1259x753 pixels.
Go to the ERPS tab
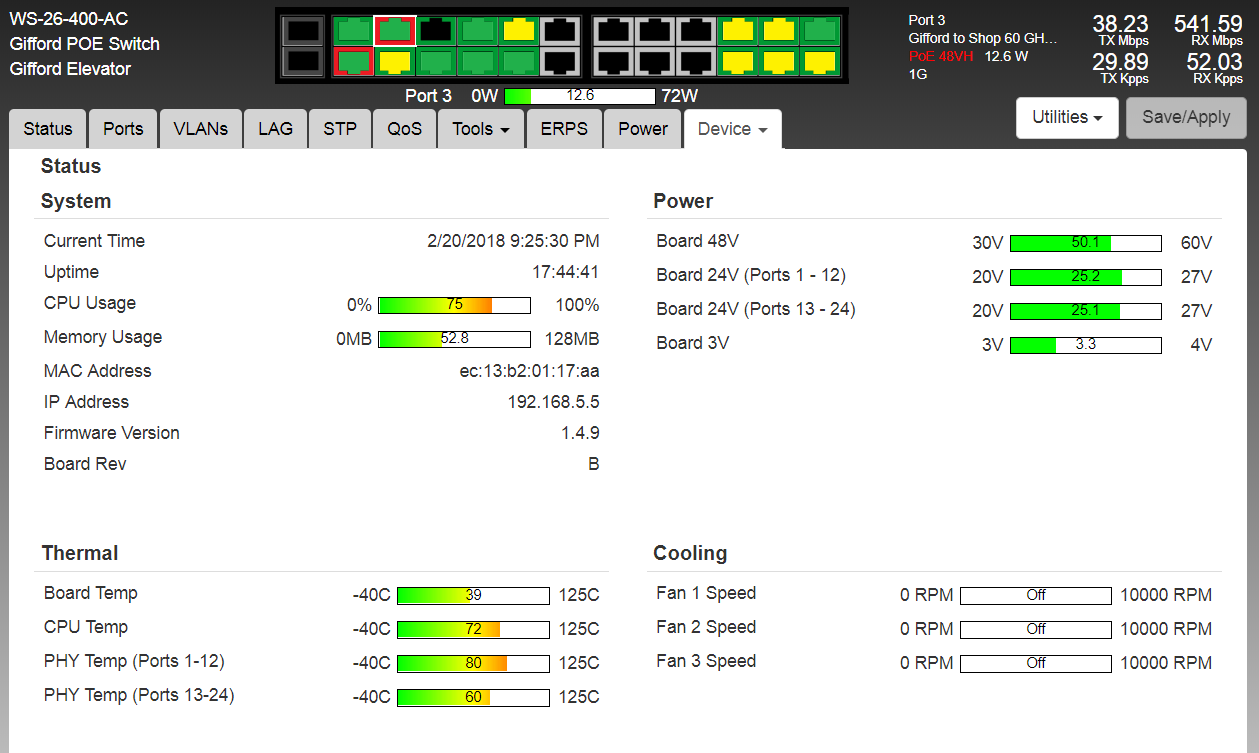564,129
